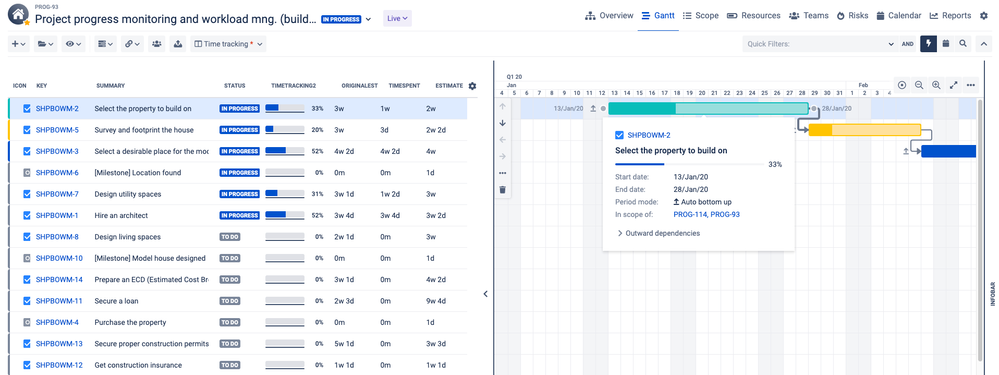999x375 pixels.
Task: Click the move up arrow in Gantt side toolbar
Action: [x=503, y=106]
